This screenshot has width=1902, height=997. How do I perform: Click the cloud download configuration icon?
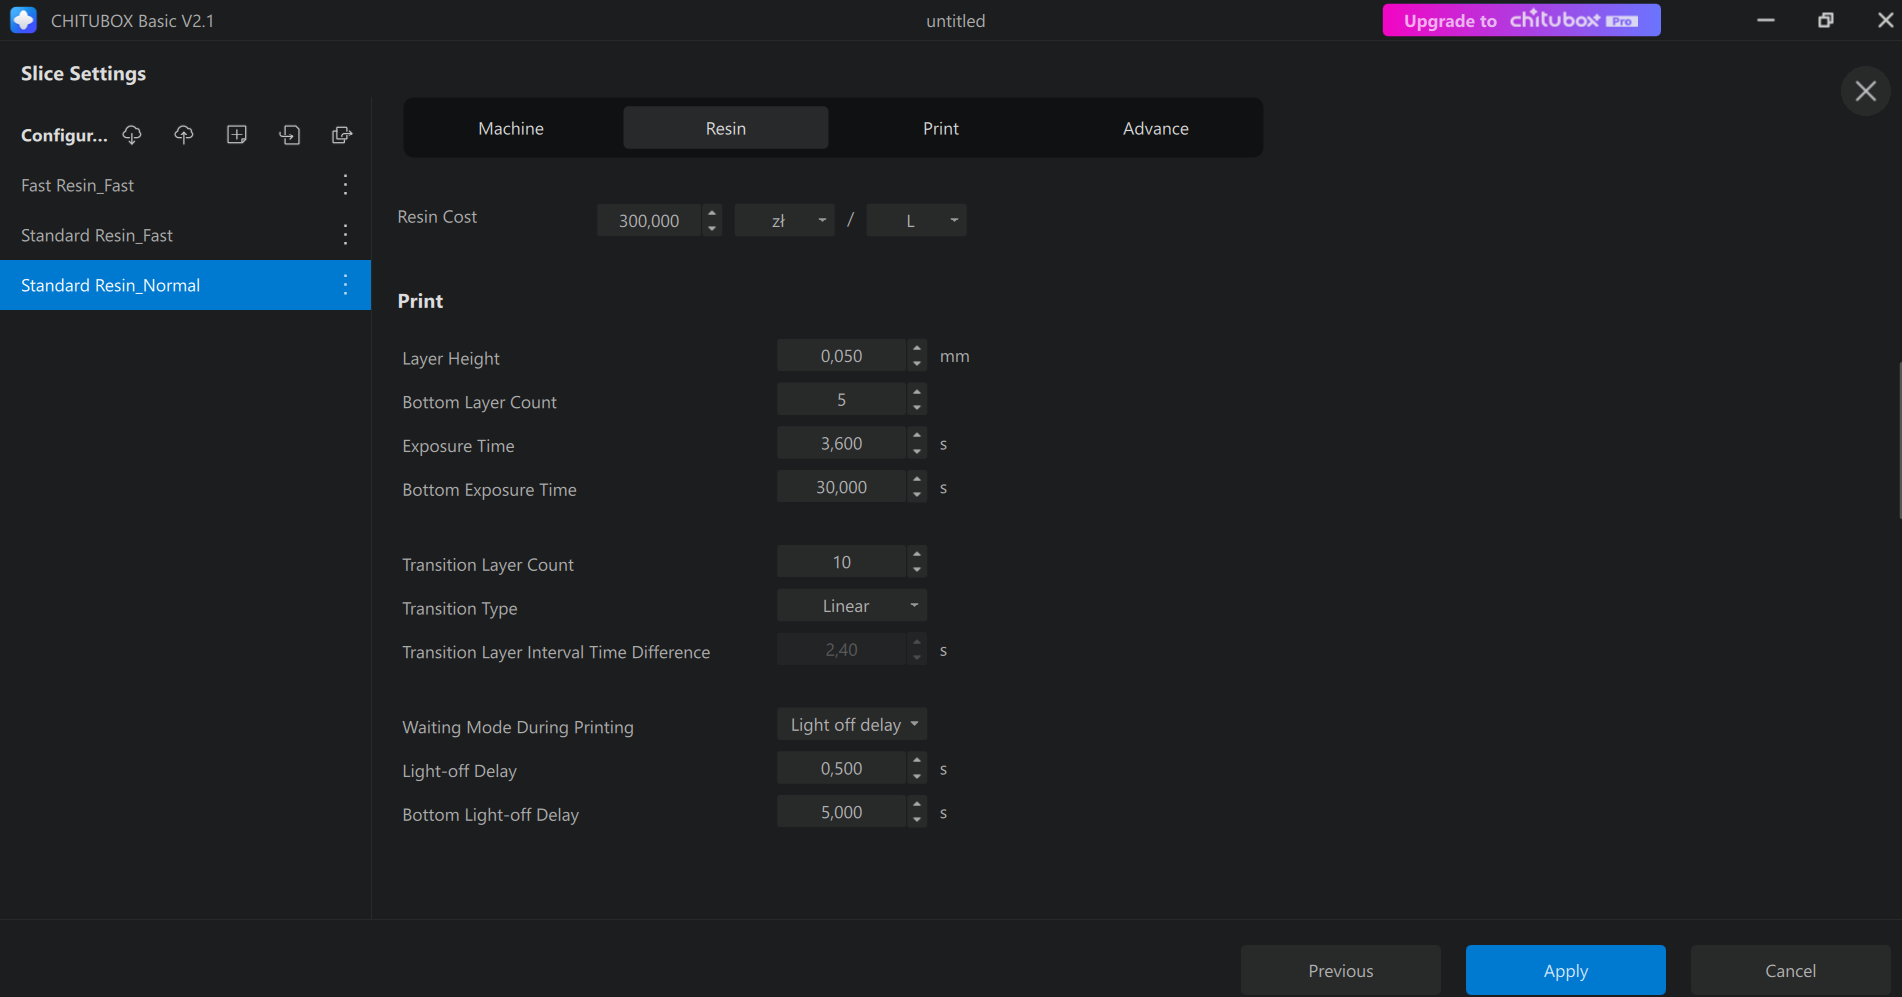point(132,135)
